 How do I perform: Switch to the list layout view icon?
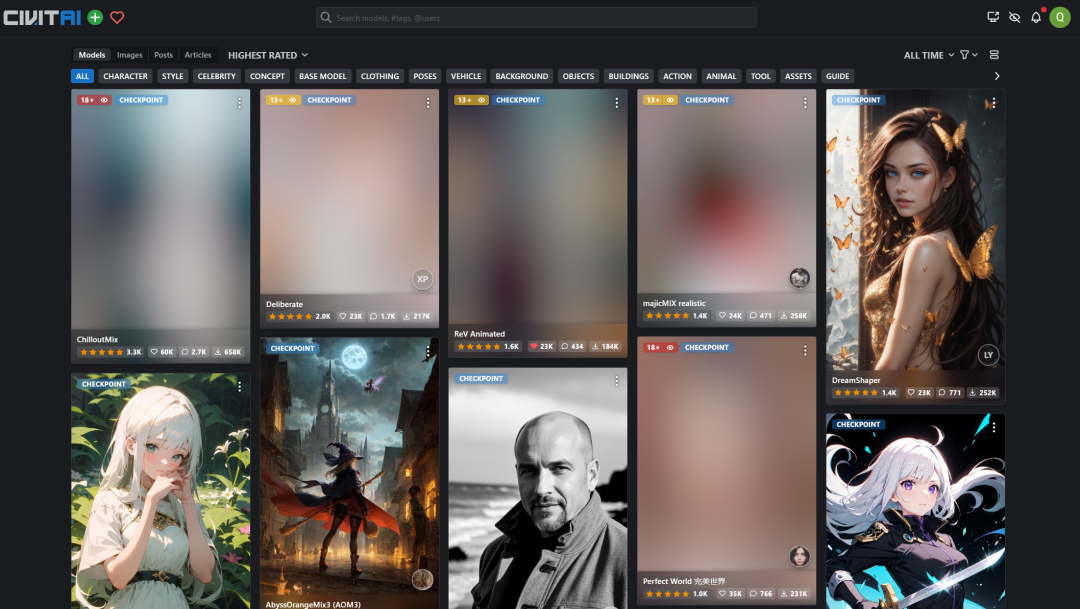point(994,54)
